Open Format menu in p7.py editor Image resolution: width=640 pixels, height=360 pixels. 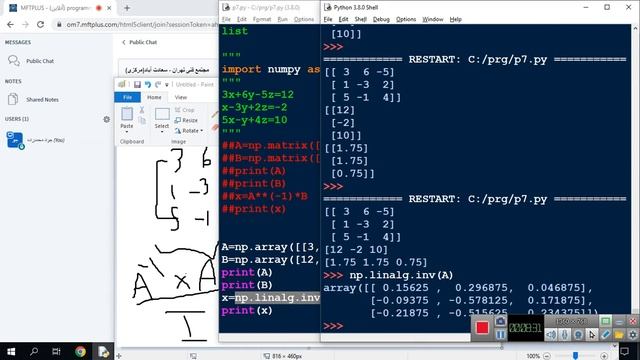(x=262, y=19)
